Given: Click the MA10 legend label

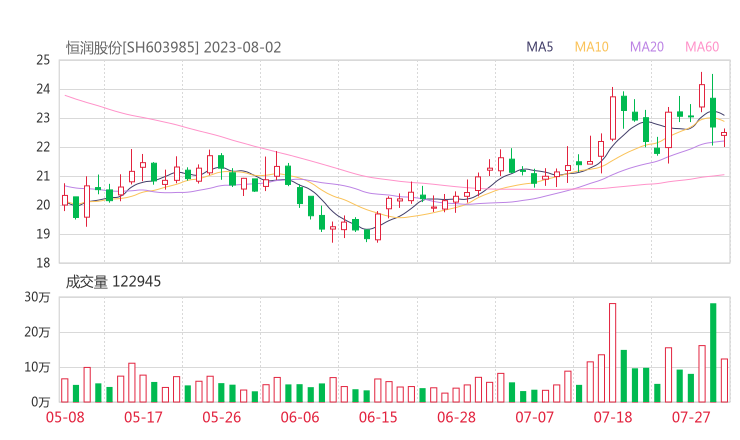Looking at the screenshot, I should click(591, 47).
